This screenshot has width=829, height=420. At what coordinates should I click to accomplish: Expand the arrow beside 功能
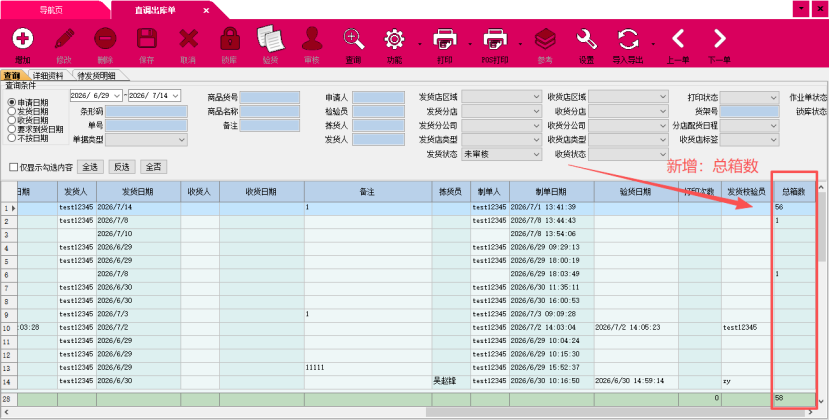pyautogui.click(x=420, y=44)
